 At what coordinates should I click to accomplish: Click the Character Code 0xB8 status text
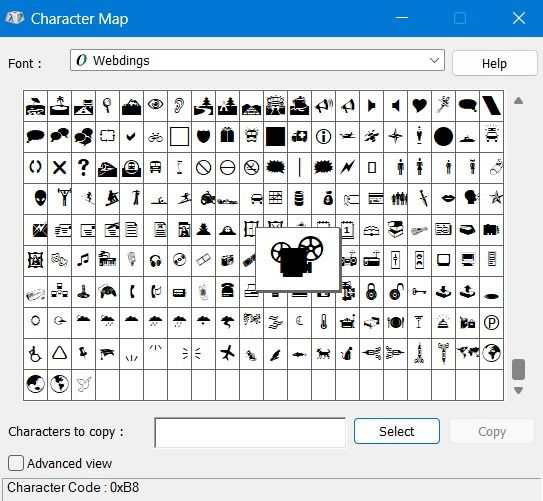[x=73, y=487]
